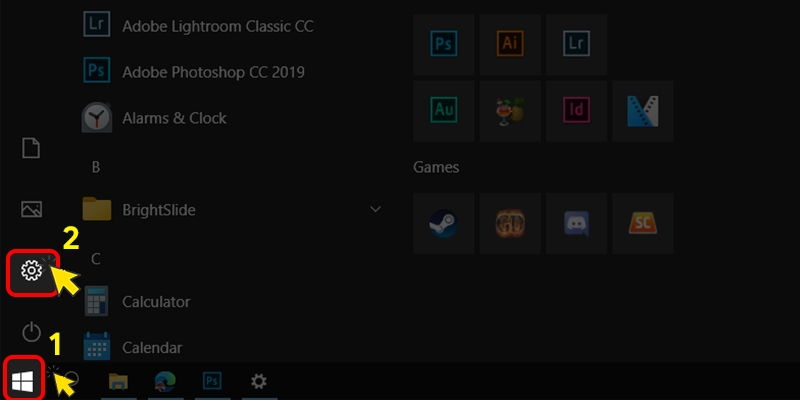Open the Documents icon in Start sidebar
The width and height of the screenshot is (800, 400).
(31, 148)
